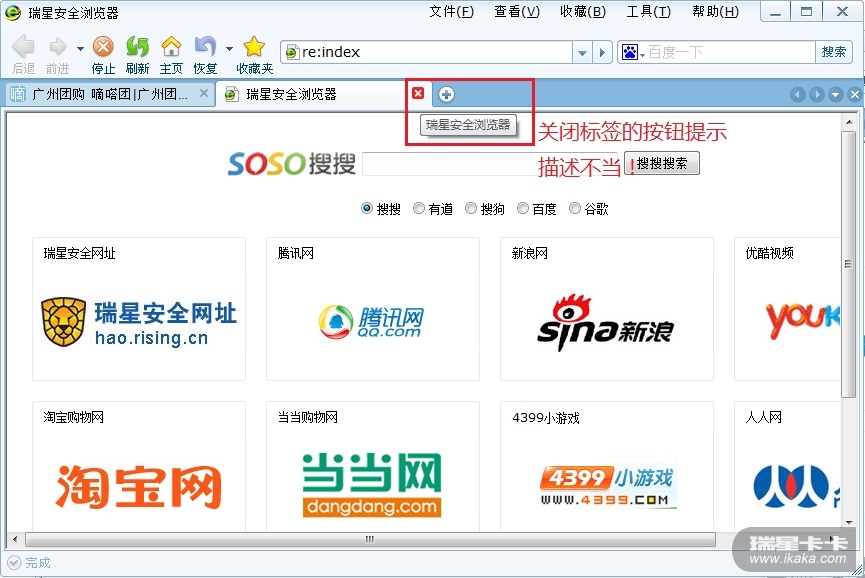
Task: Click the address bar showing re:index
Action: click(x=427, y=52)
